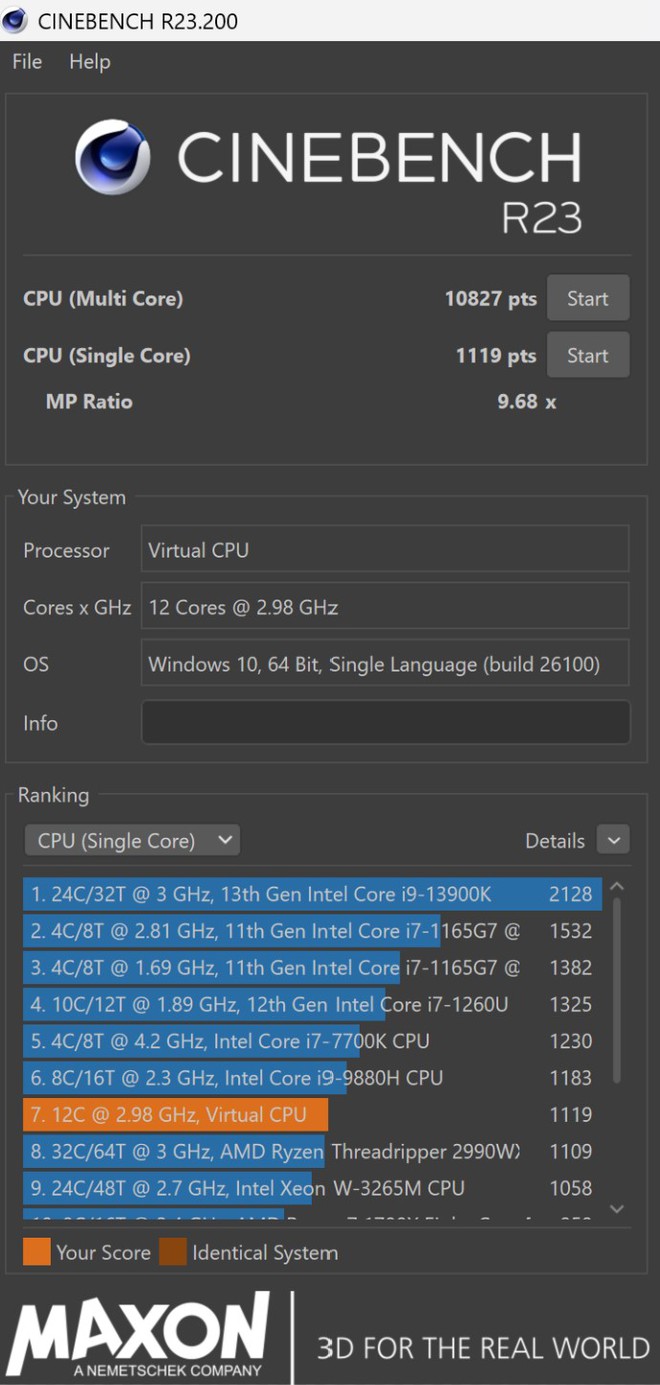Click the CPU (Multi Core) label
This screenshot has height=1385, width=660.
103,298
